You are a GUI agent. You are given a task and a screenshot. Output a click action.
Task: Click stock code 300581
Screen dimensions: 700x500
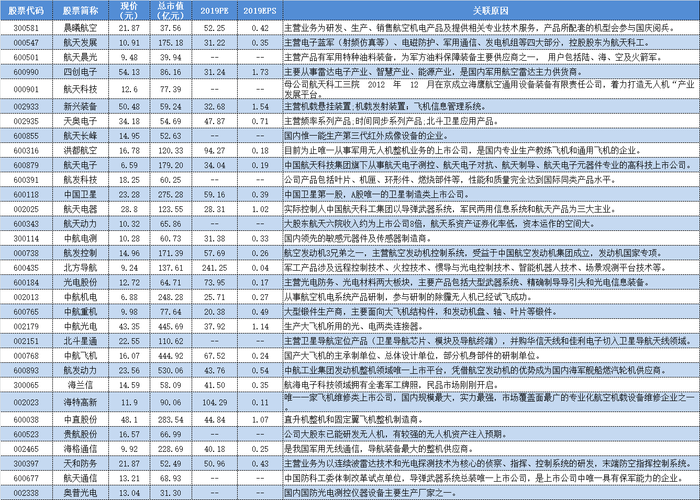pos(26,28)
